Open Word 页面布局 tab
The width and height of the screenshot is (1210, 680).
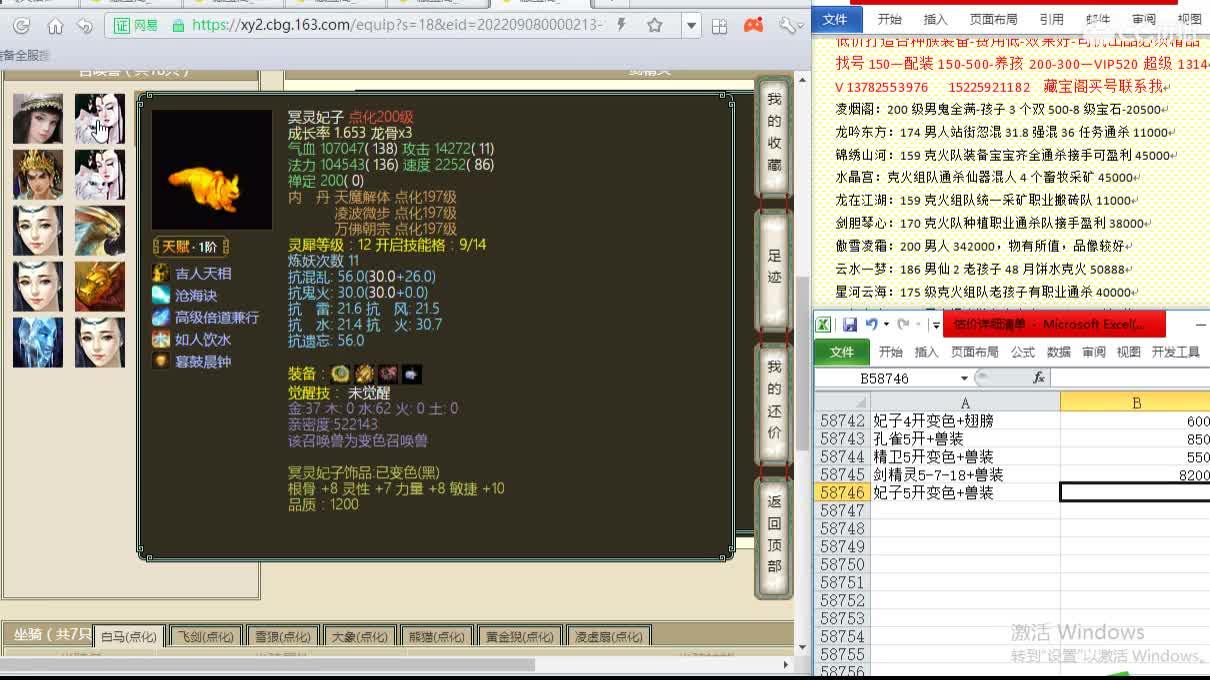pos(993,19)
